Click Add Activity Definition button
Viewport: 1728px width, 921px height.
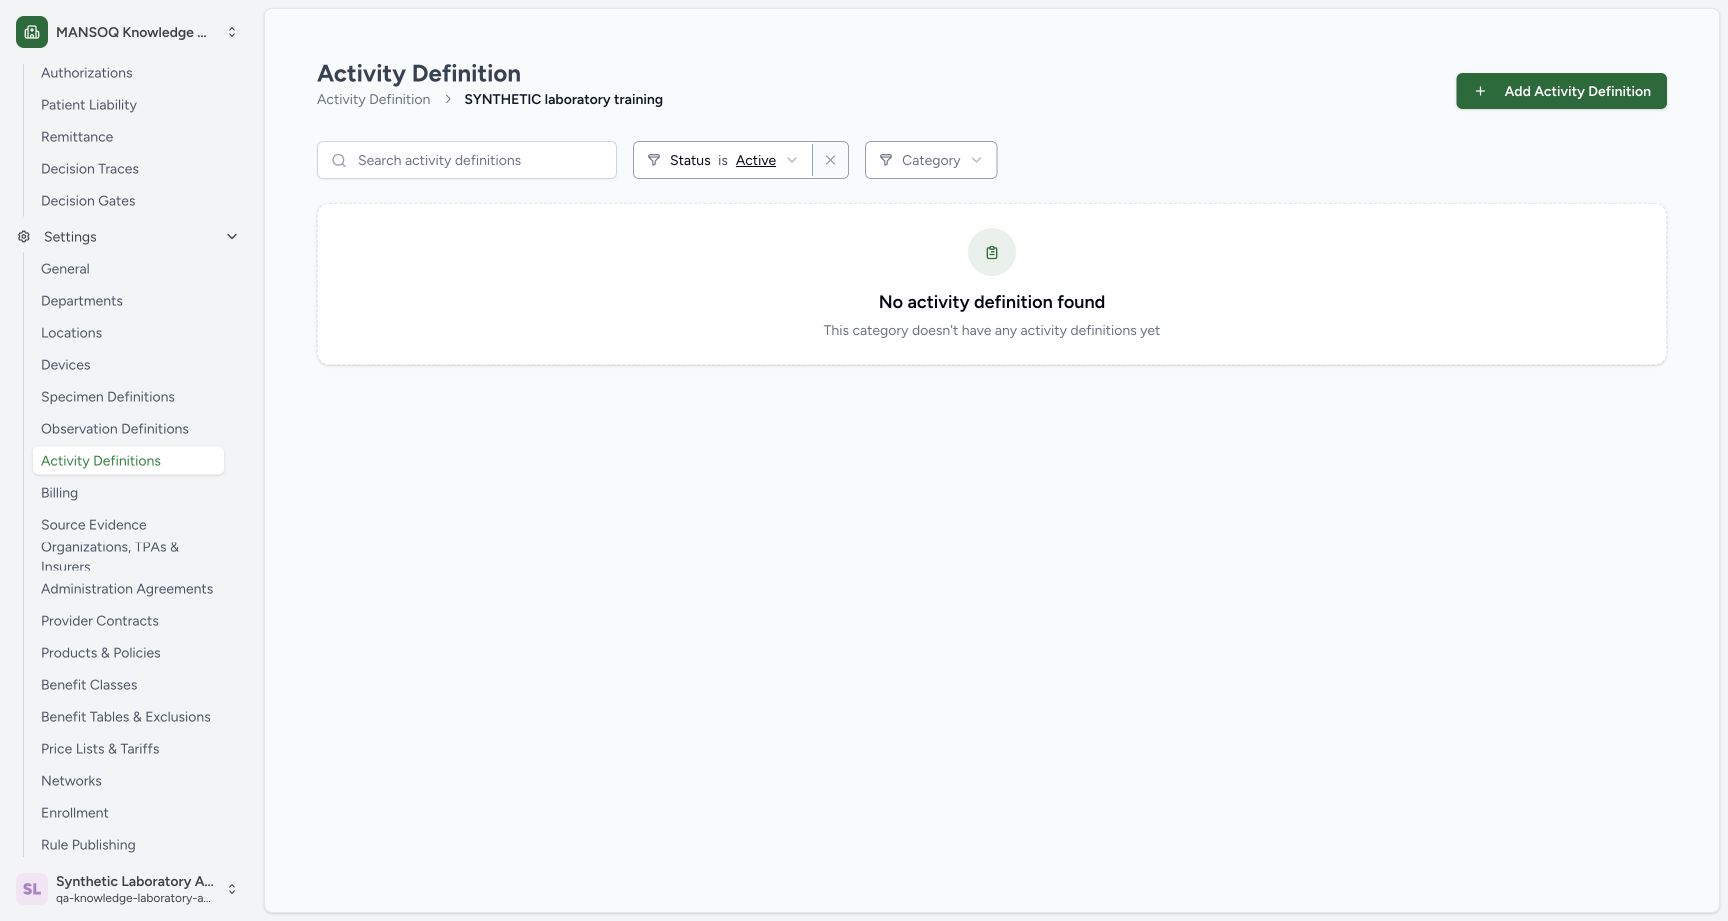1561,91
